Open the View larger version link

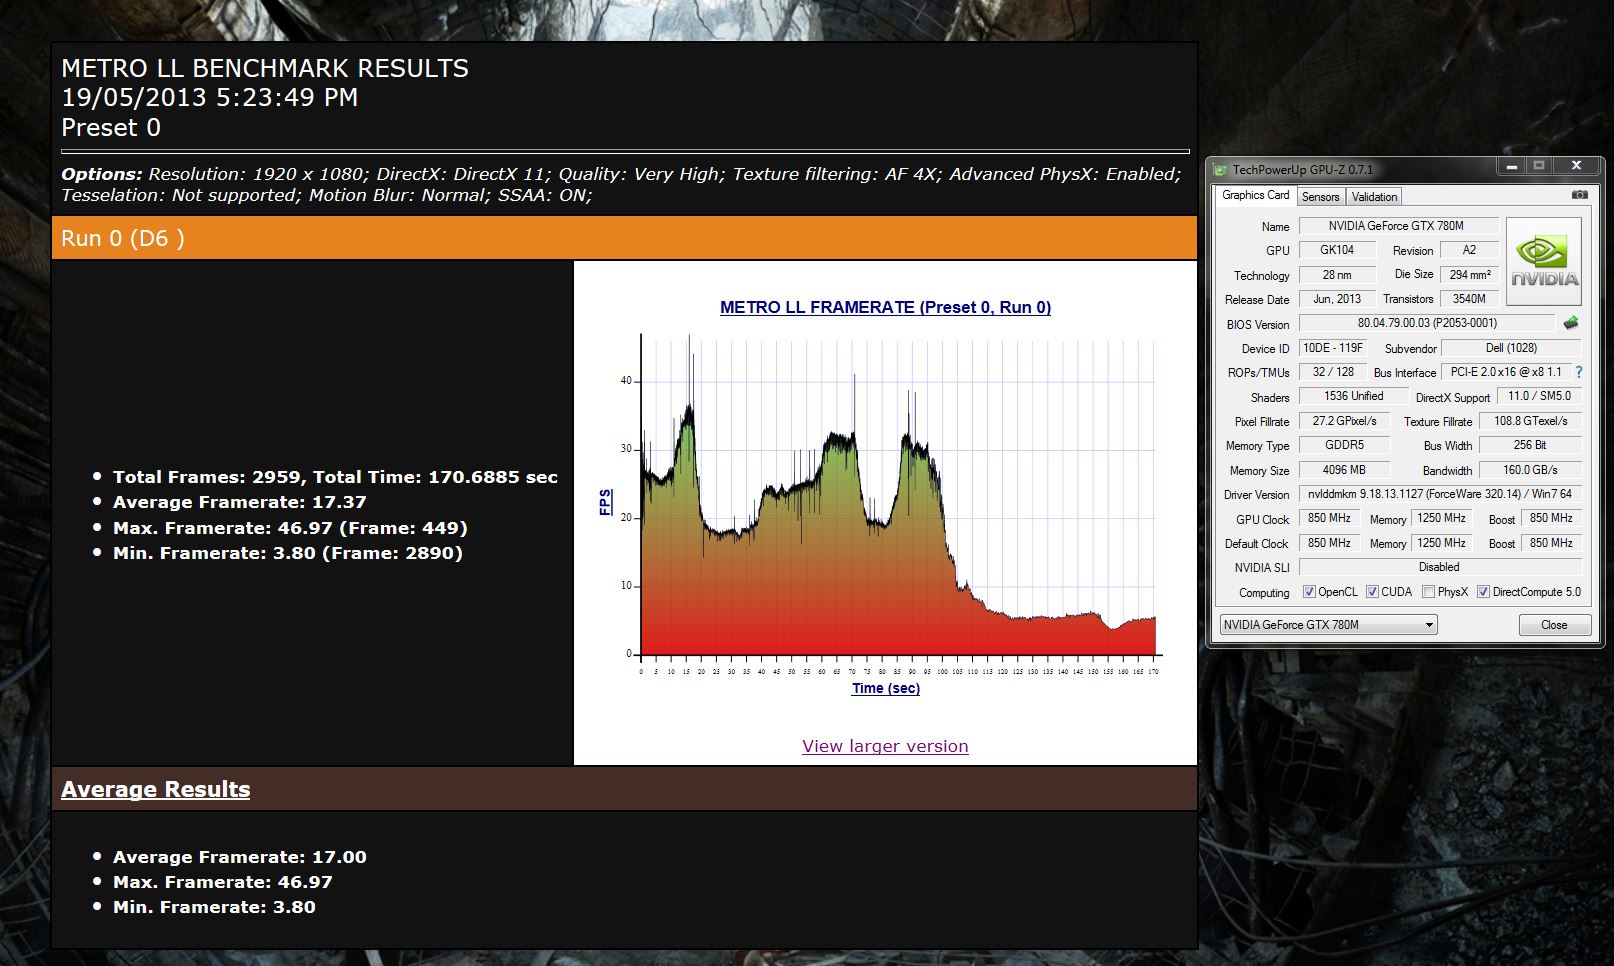tap(885, 746)
